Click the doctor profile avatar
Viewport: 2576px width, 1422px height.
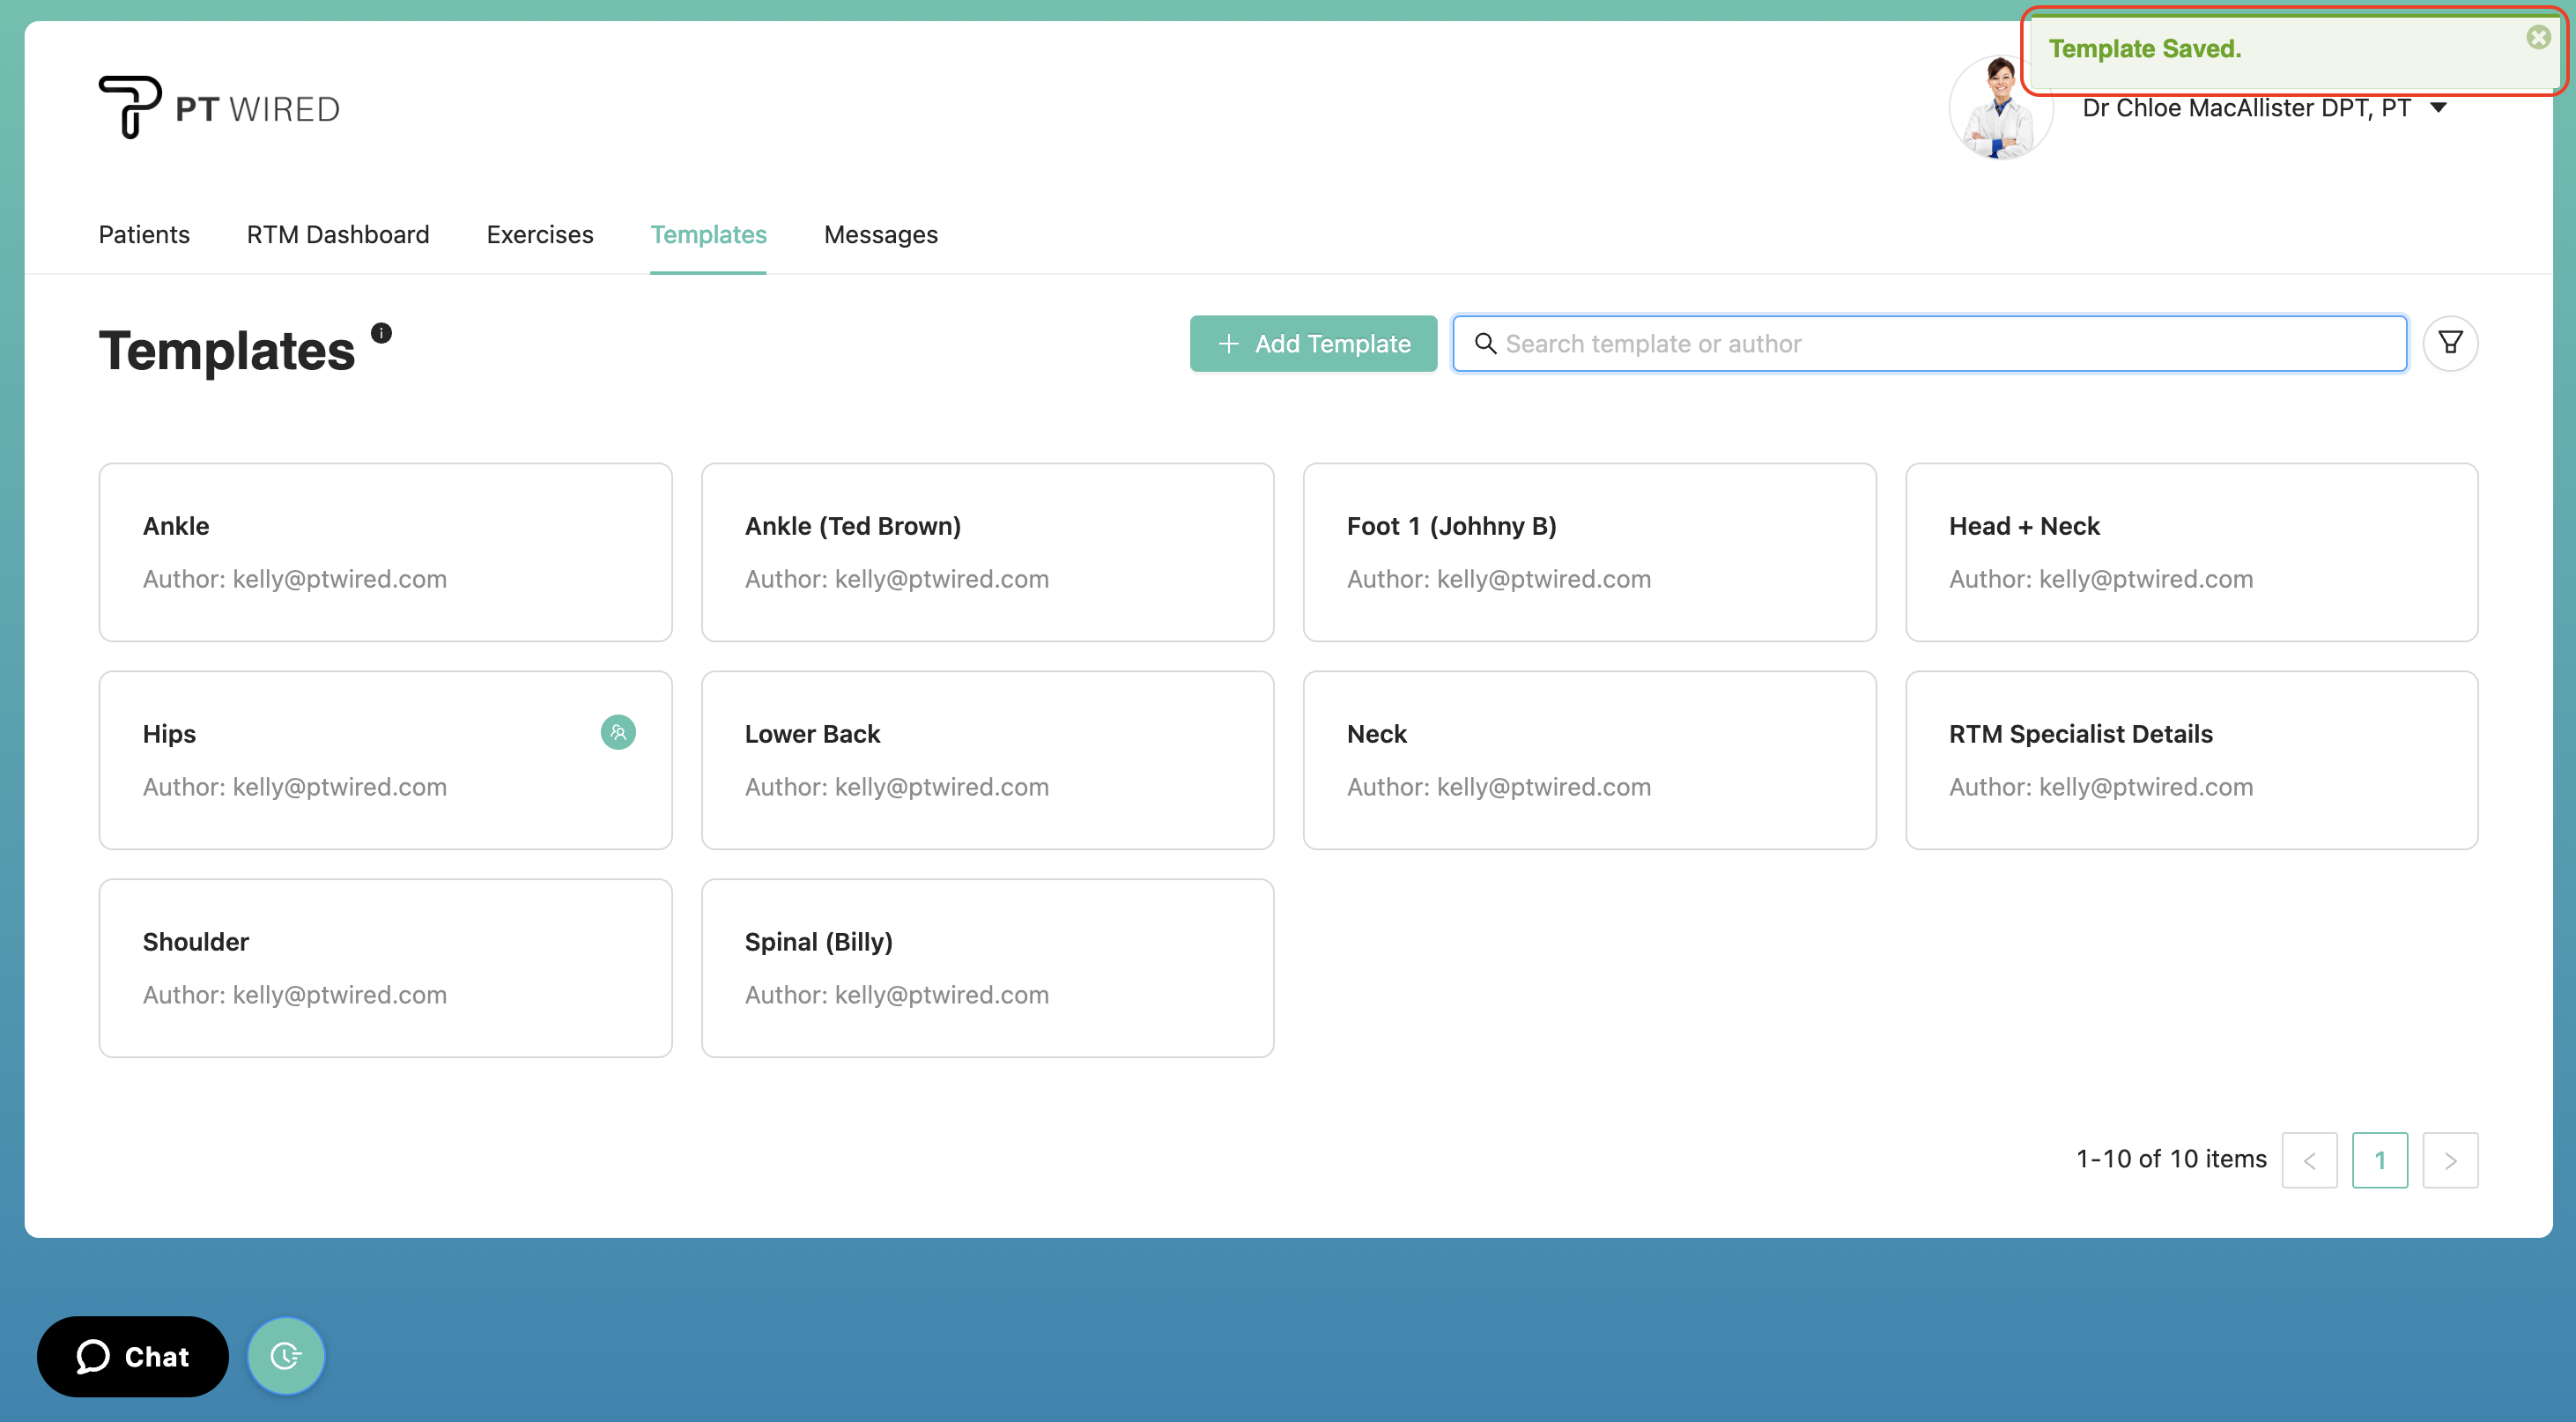pyautogui.click(x=1999, y=110)
